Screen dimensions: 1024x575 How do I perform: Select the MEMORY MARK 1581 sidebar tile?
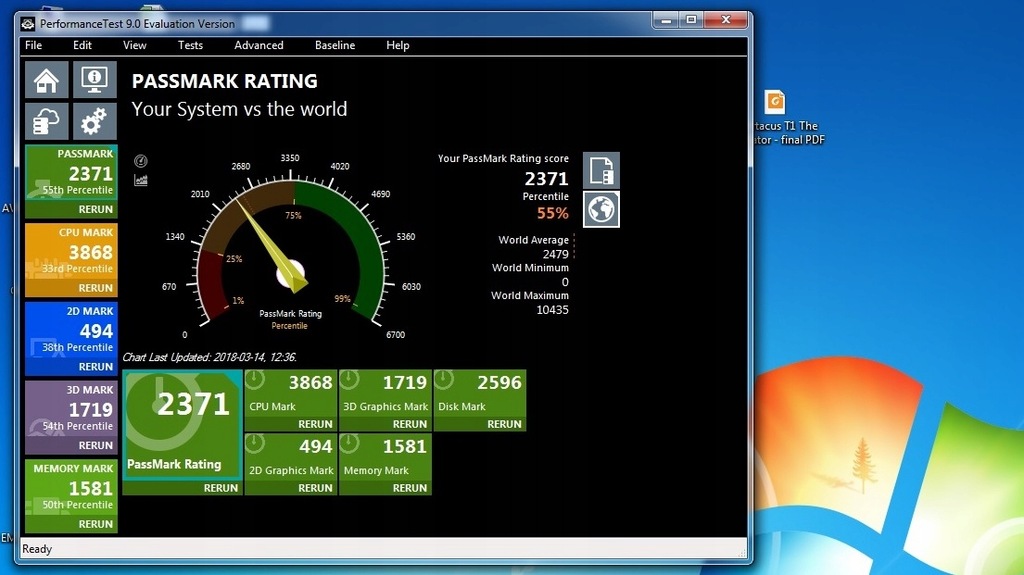tap(71, 487)
